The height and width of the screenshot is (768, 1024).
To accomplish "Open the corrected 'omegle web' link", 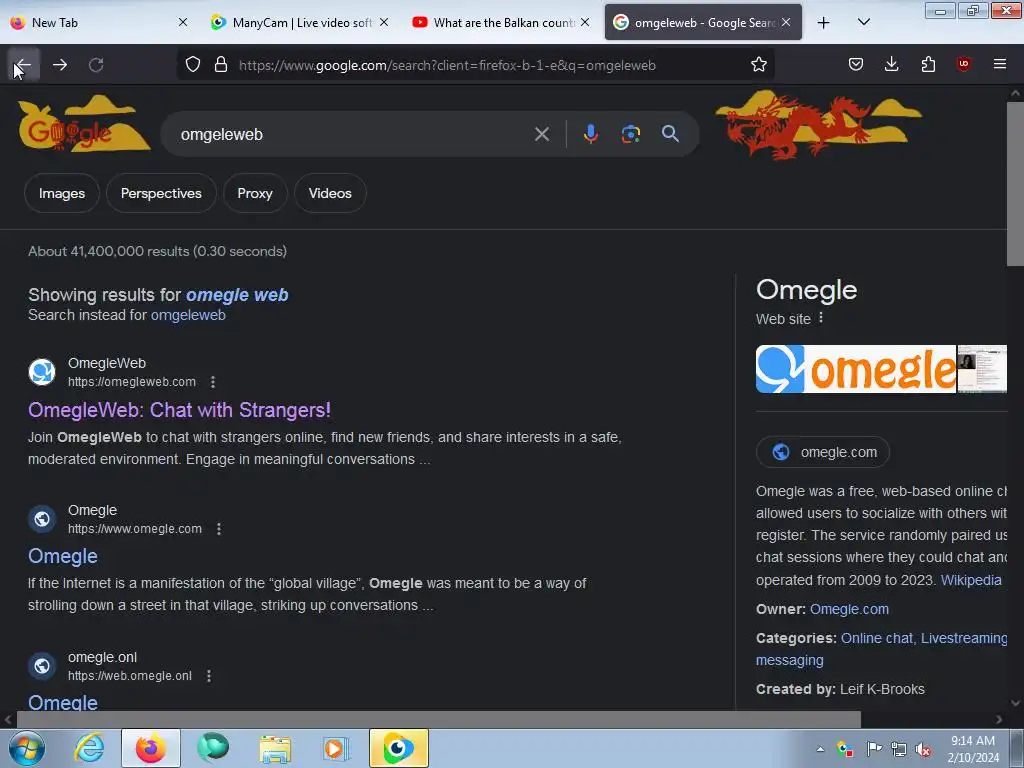I will [237, 295].
